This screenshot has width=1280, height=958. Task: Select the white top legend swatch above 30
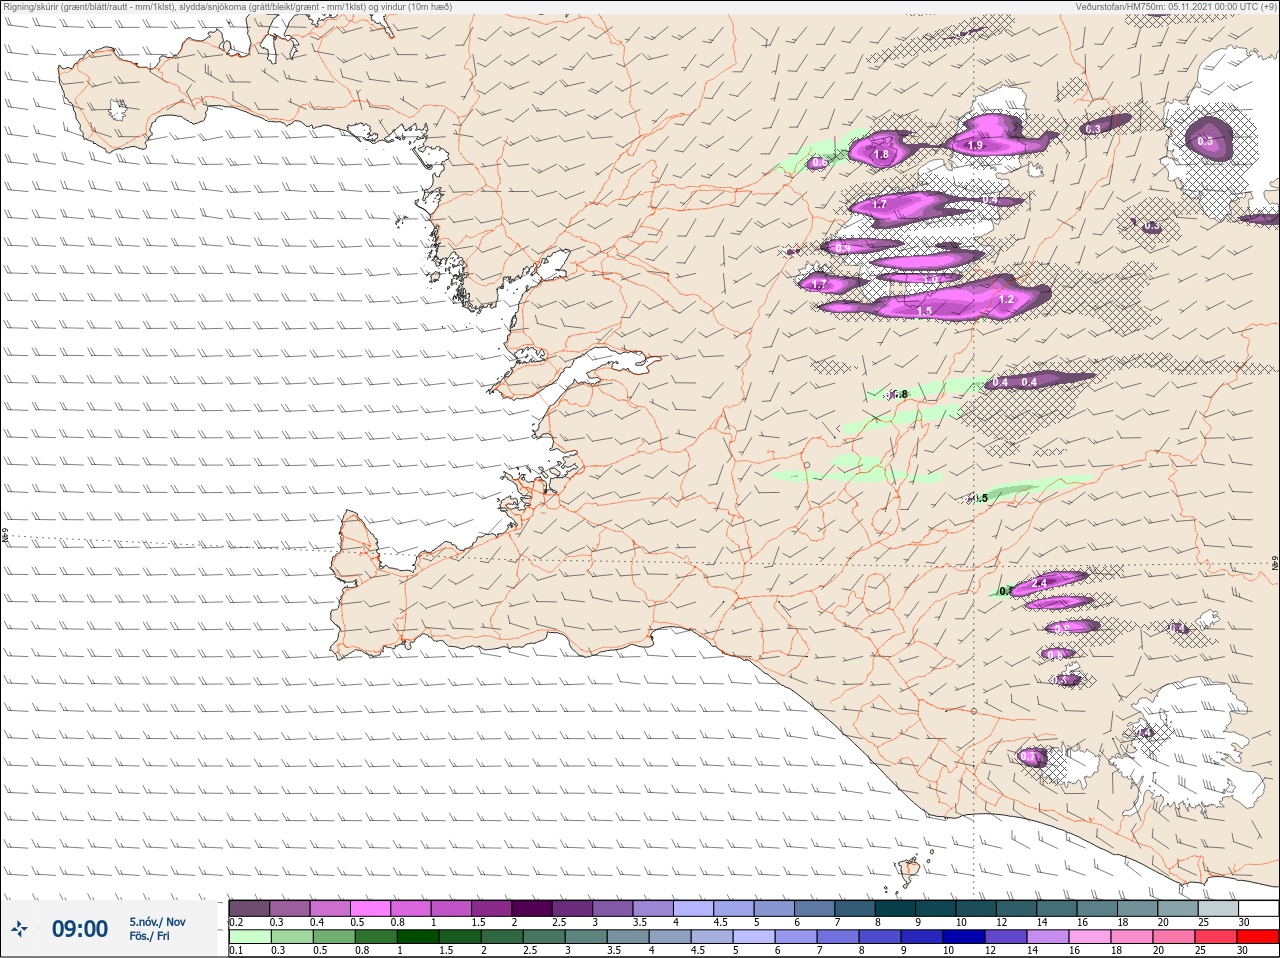(1259, 908)
